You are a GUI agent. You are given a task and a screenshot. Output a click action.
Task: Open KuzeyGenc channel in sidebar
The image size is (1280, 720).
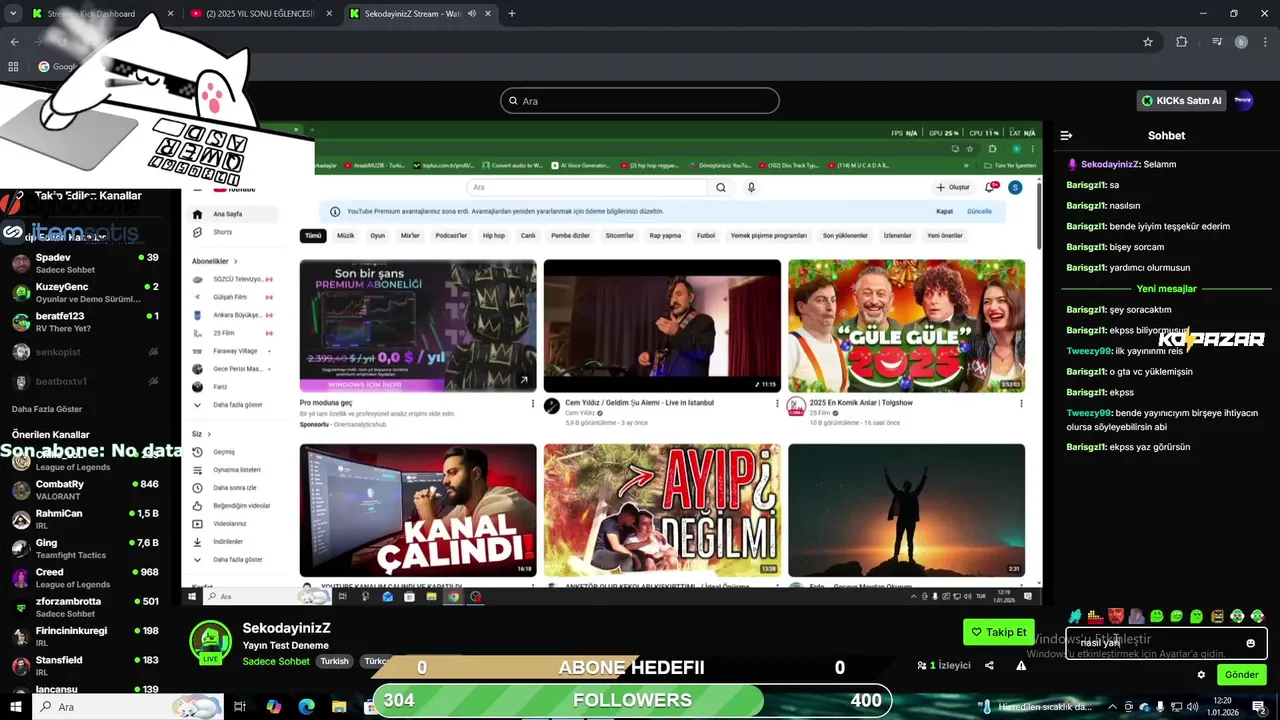tap(84, 293)
